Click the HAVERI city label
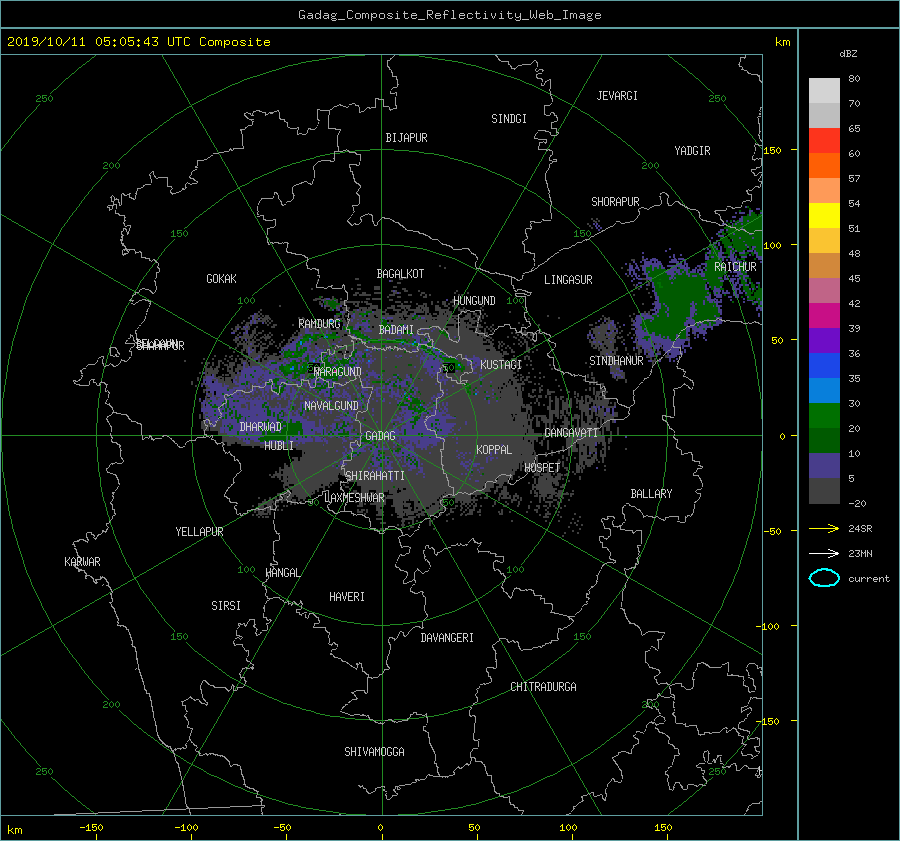Viewport: 900px width, 841px height. click(347, 597)
